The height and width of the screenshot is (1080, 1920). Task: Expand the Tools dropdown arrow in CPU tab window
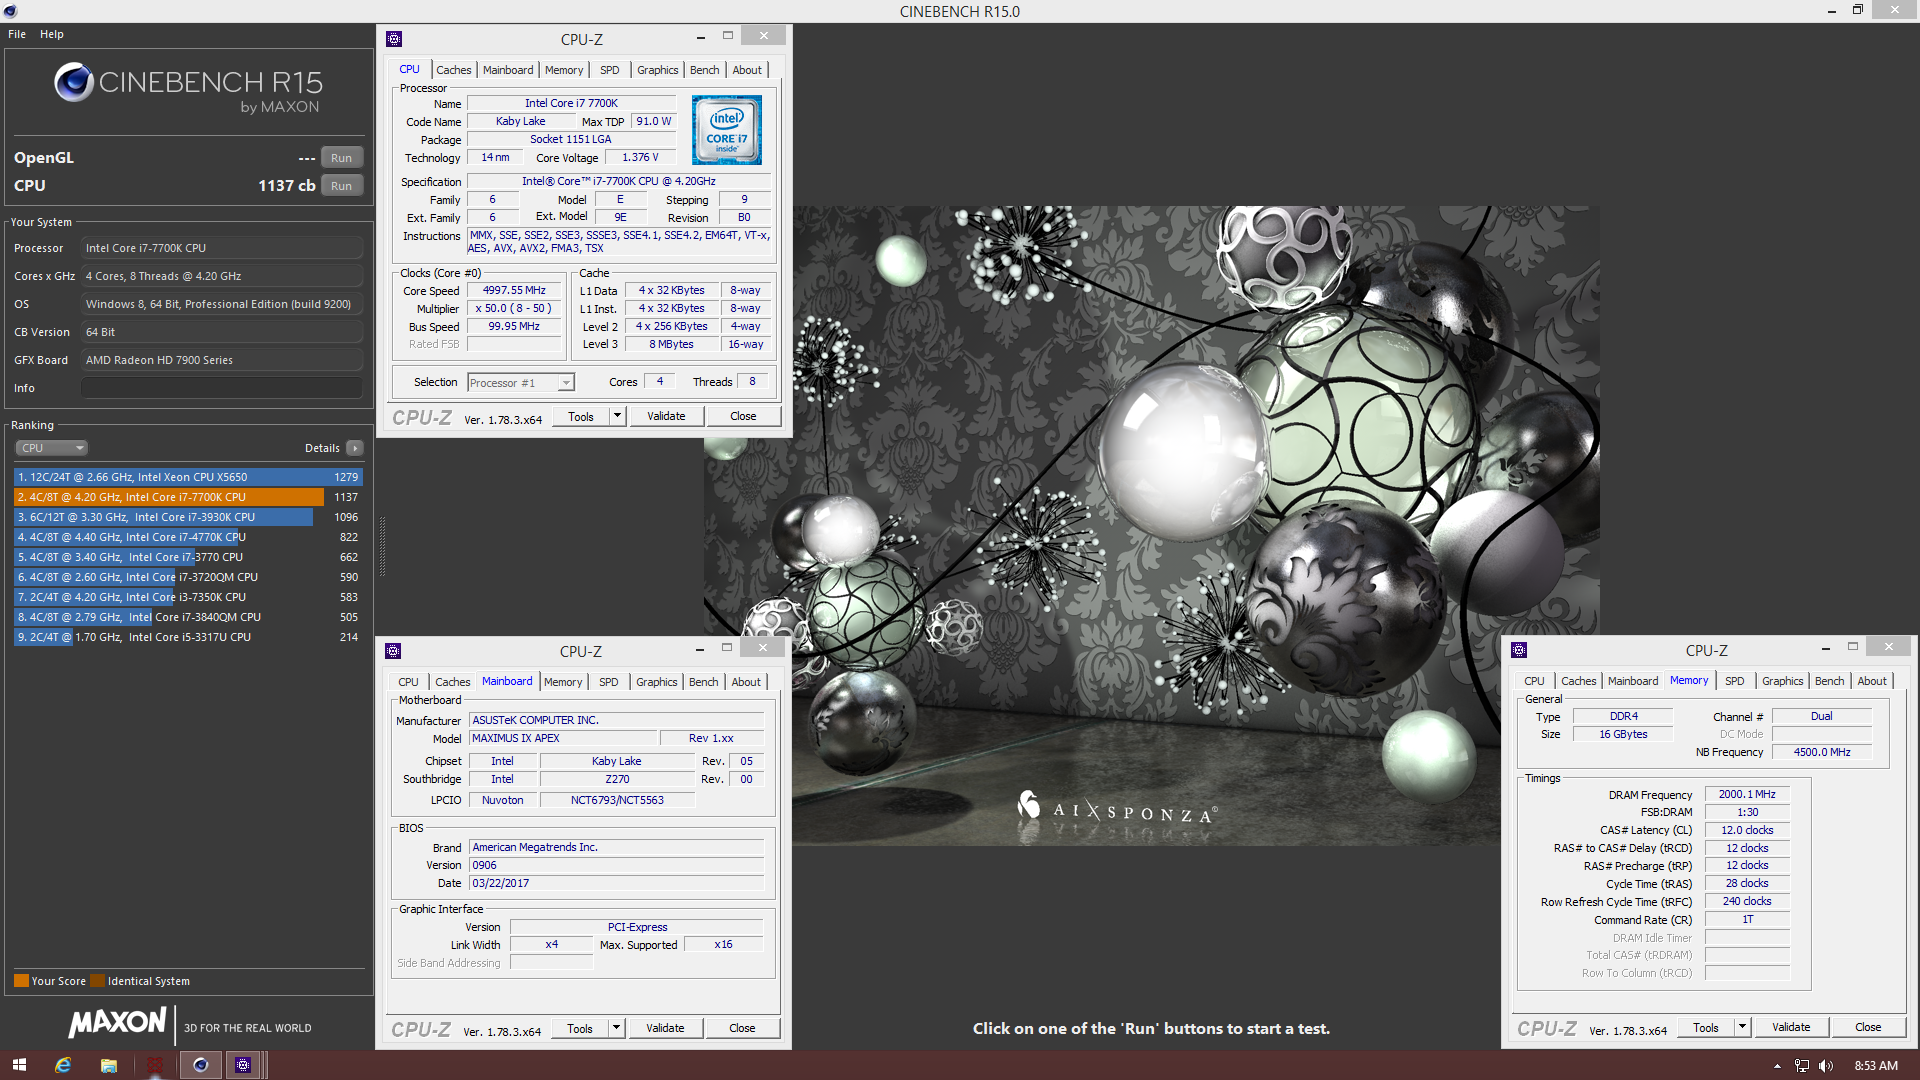click(617, 416)
